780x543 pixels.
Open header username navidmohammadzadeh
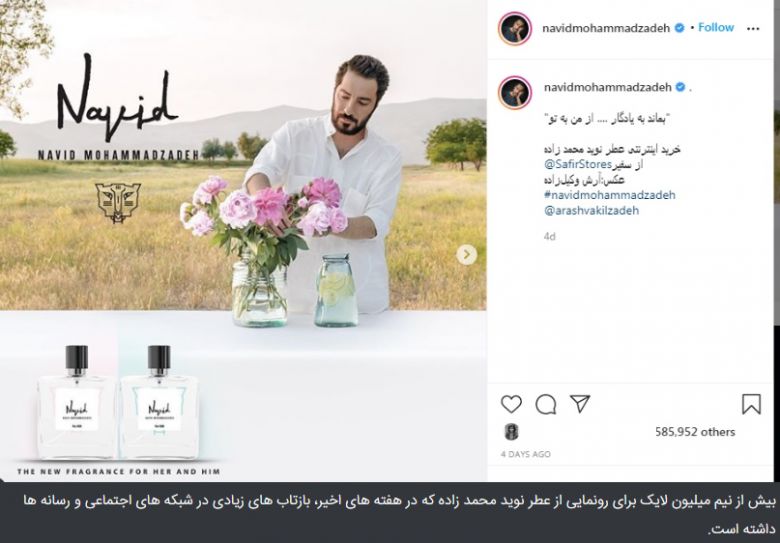[x=606, y=28]
